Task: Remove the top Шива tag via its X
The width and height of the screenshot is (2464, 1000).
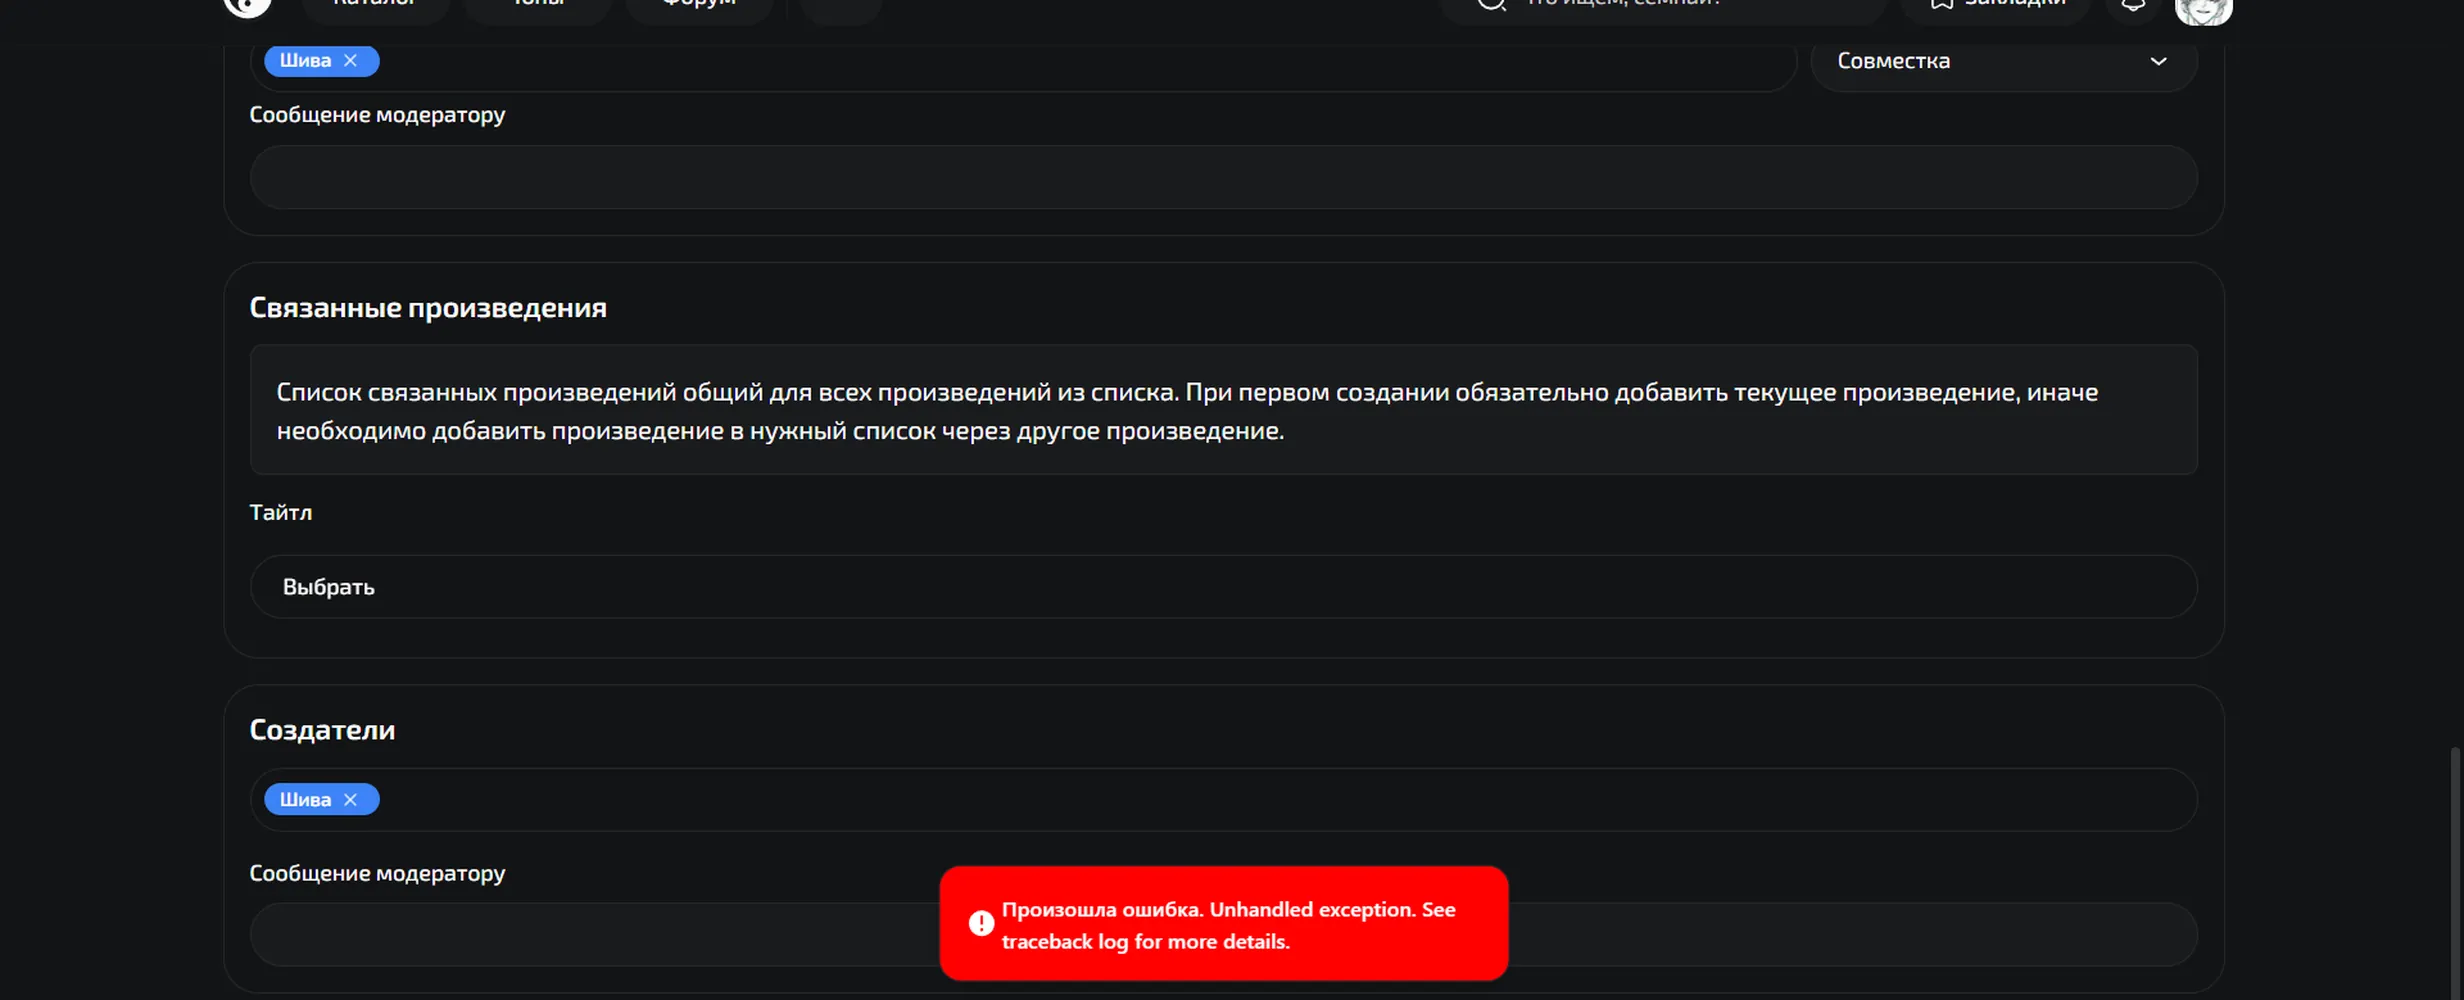Action: pos(350,61)
